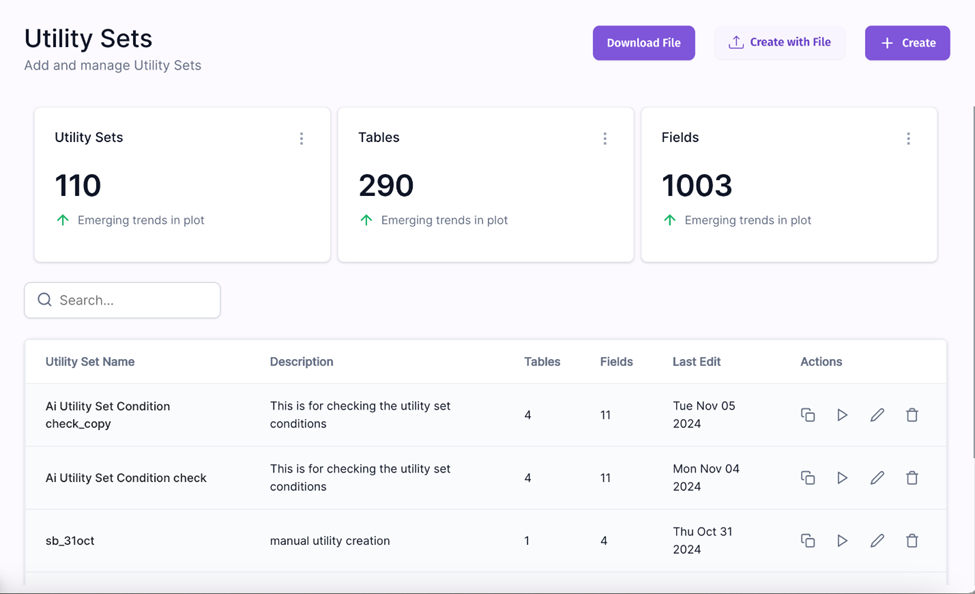This screenshot has width=975, height=594.
Task: Open Fields card options menu
Action: [908, 138]
